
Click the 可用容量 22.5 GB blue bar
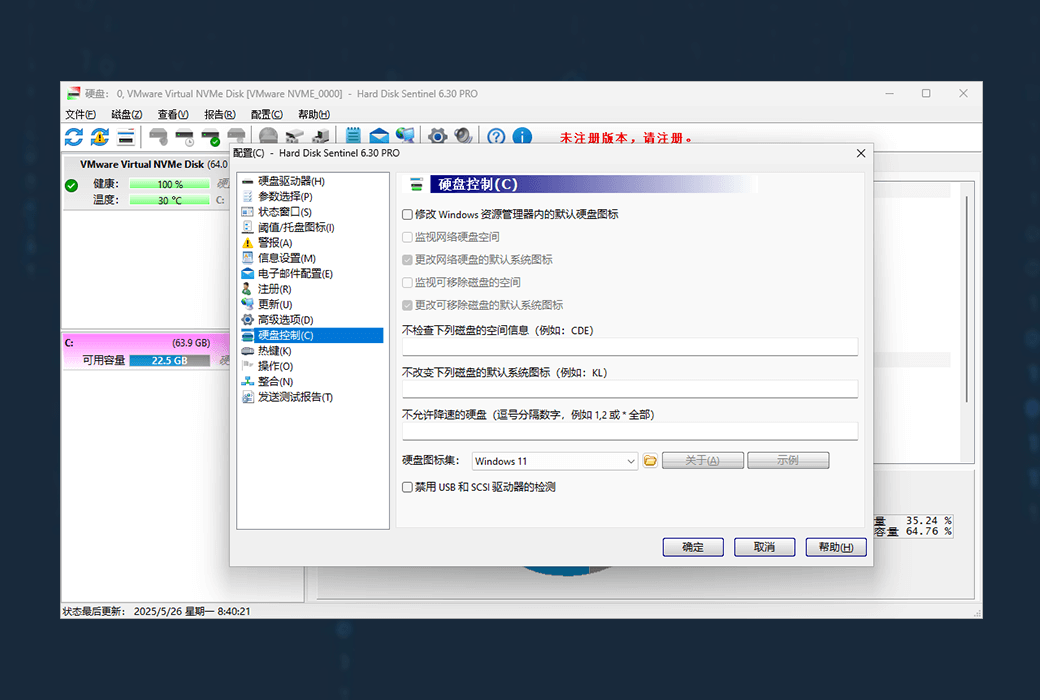pos(170,360)
